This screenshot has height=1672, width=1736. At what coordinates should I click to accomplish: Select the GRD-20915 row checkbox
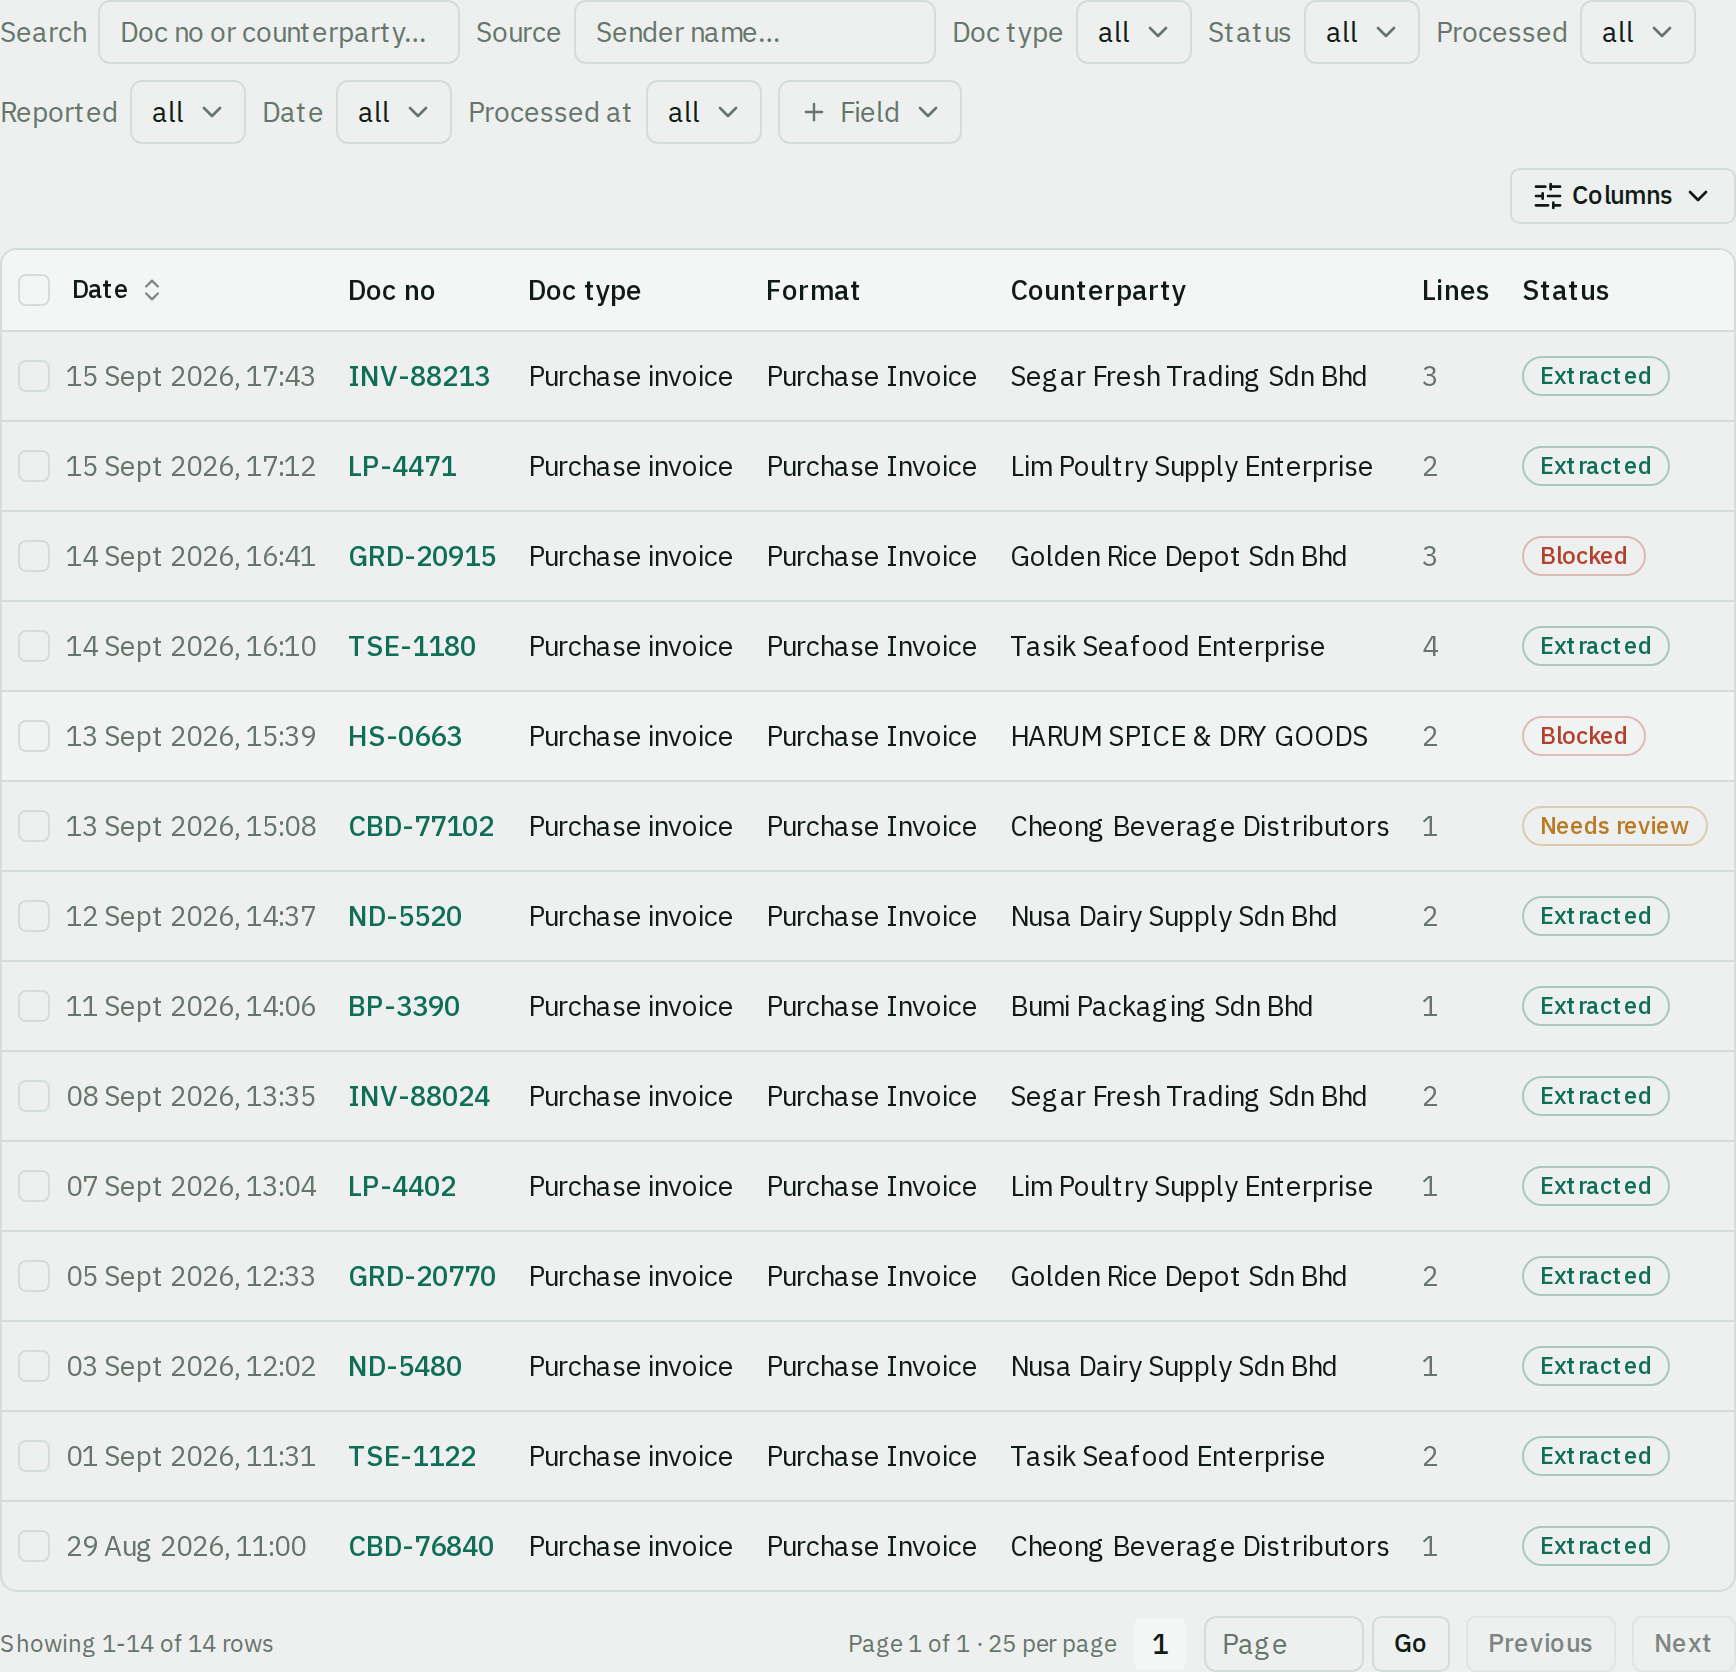[x=34, y=556]
